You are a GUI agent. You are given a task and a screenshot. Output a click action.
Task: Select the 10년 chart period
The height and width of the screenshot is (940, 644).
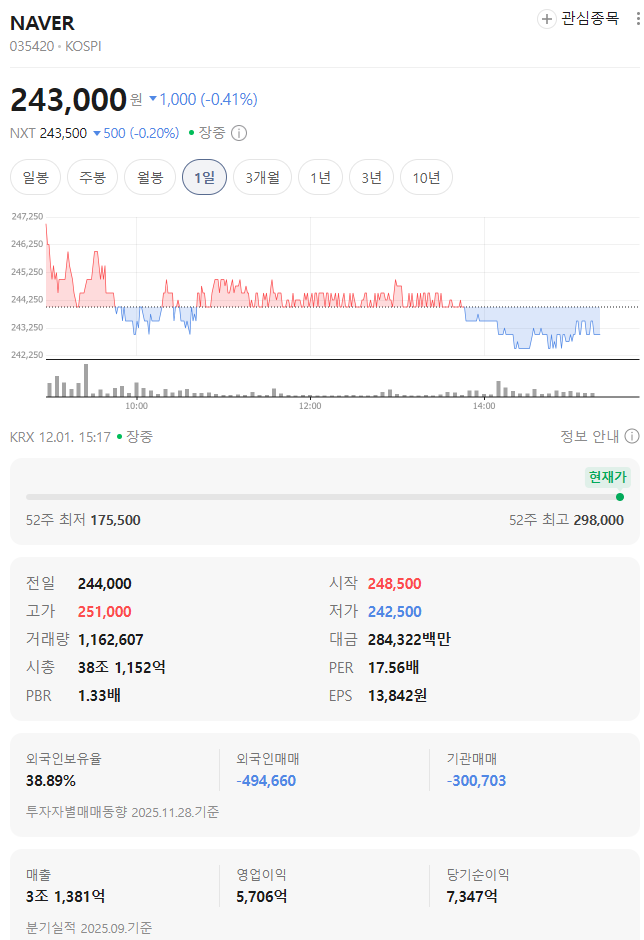[x=426, y=177]
